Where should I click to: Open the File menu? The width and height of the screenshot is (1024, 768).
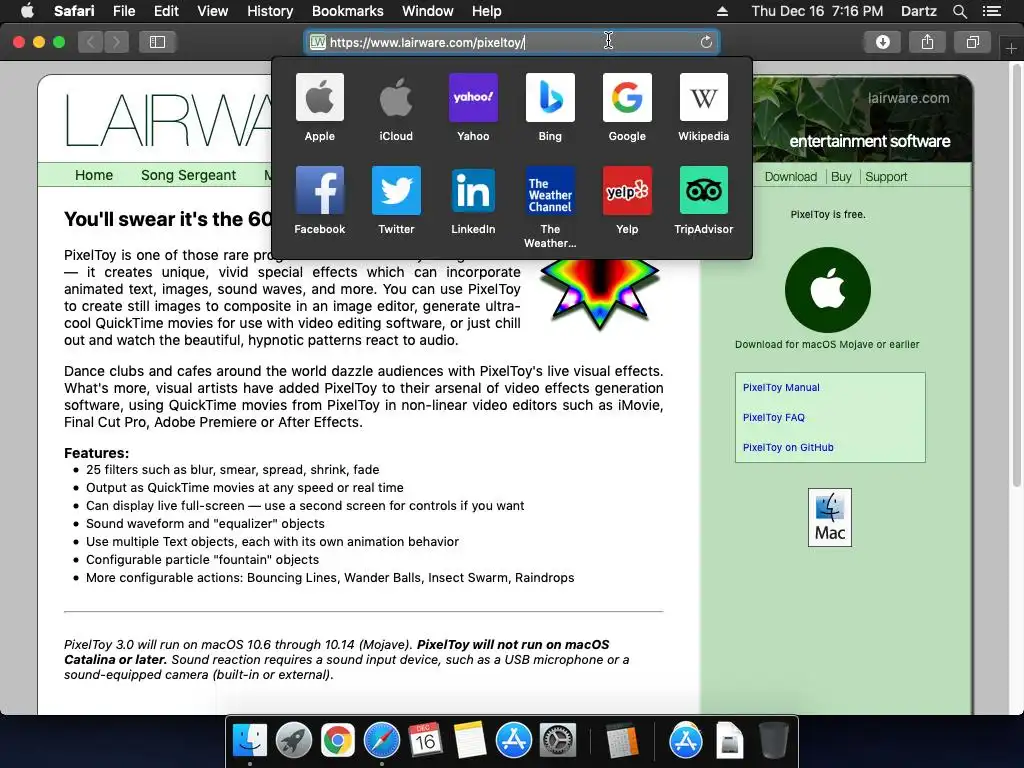[x=123, y=11]
